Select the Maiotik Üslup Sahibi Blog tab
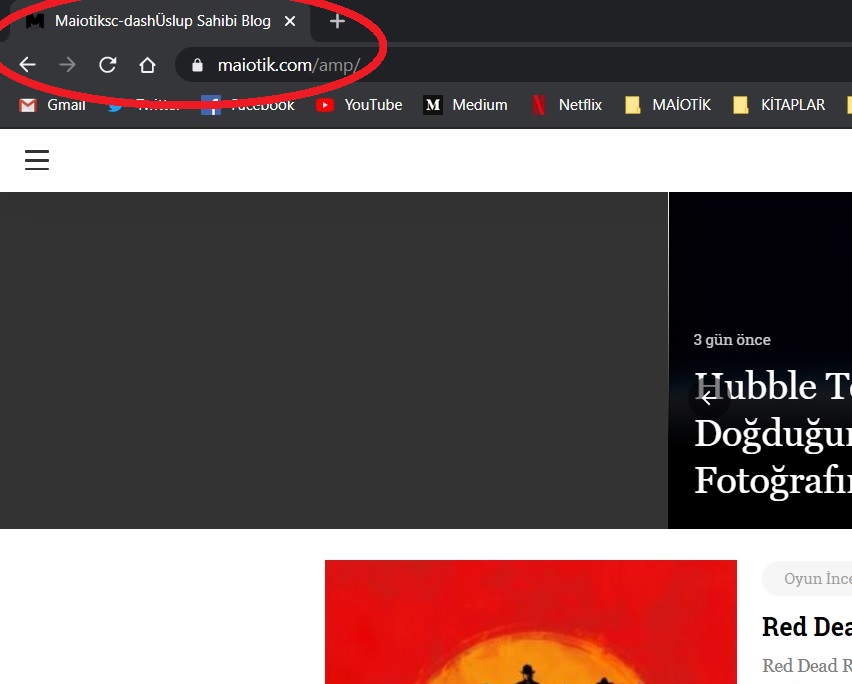 point(158,21)
